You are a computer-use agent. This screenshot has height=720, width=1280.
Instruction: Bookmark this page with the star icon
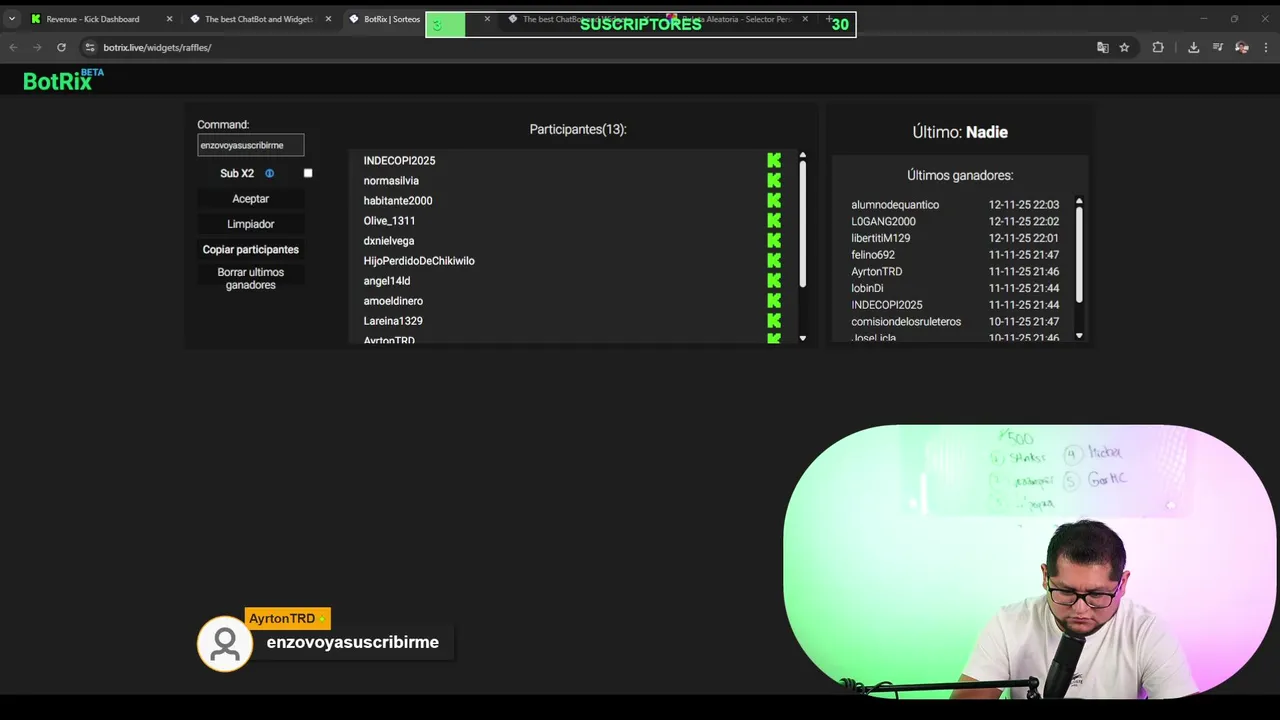point(1124,47)
